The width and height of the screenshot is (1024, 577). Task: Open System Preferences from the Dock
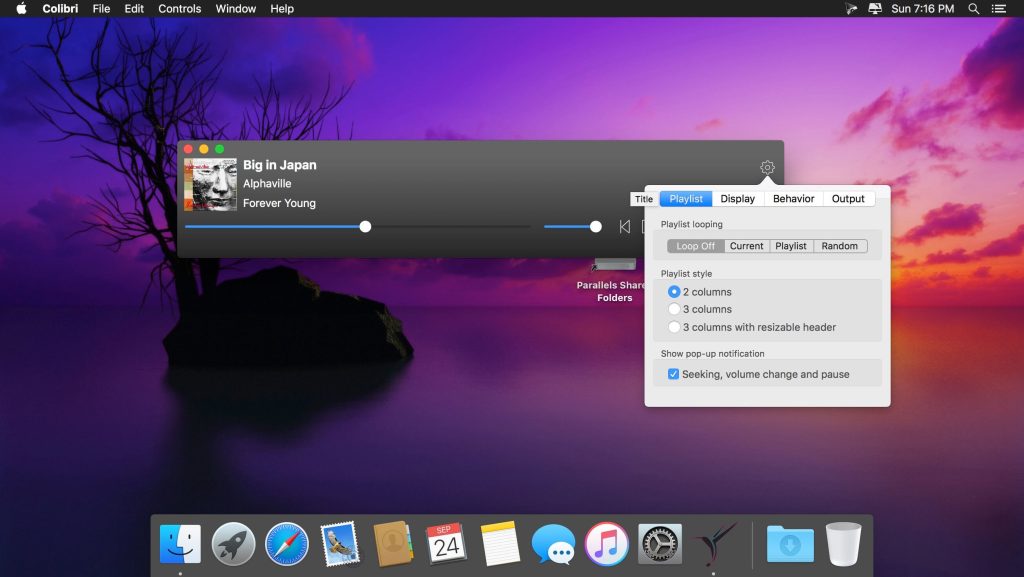tap(660, 544)
